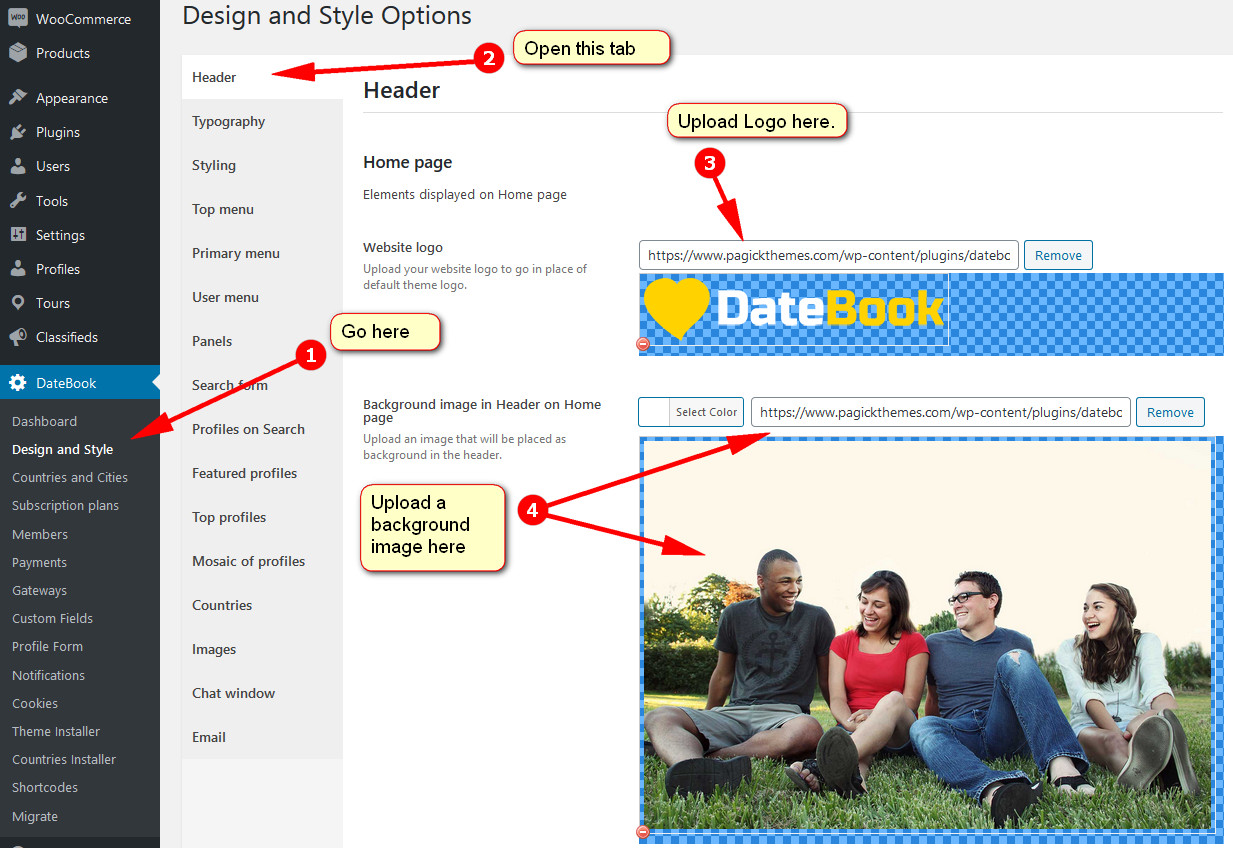
Task: Click the website logo URL field
Action: pyautogui.click(x=828, y=255)
